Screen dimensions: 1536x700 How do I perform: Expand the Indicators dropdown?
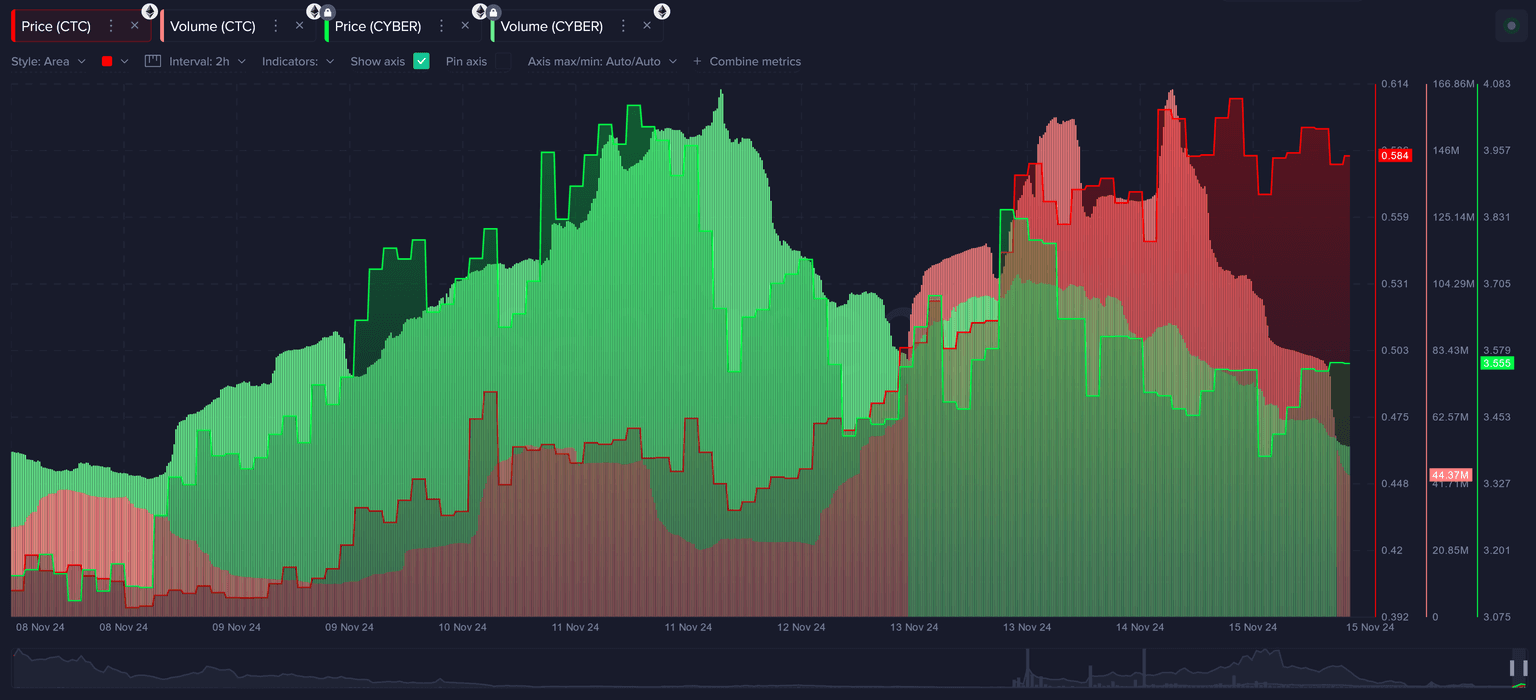pyautogui.click(x=298, y=61)
